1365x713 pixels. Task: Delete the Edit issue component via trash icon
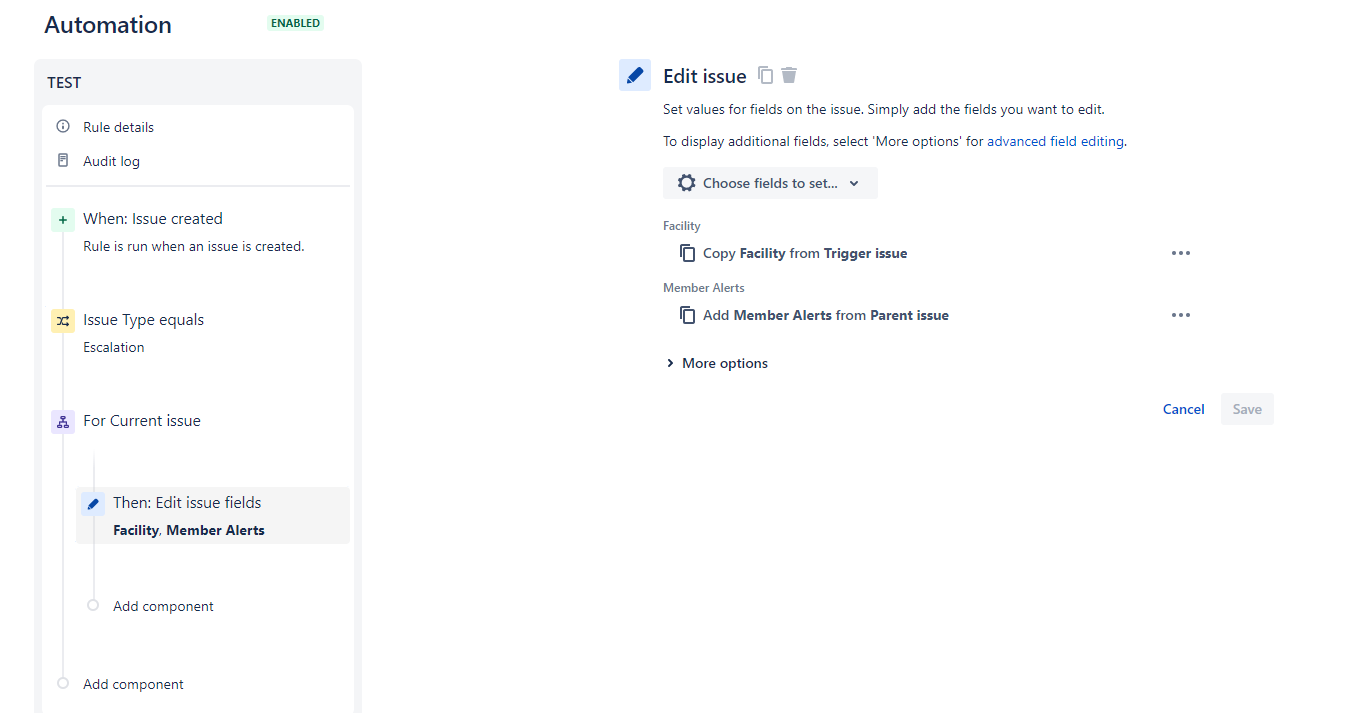click(x=789, y=75)
